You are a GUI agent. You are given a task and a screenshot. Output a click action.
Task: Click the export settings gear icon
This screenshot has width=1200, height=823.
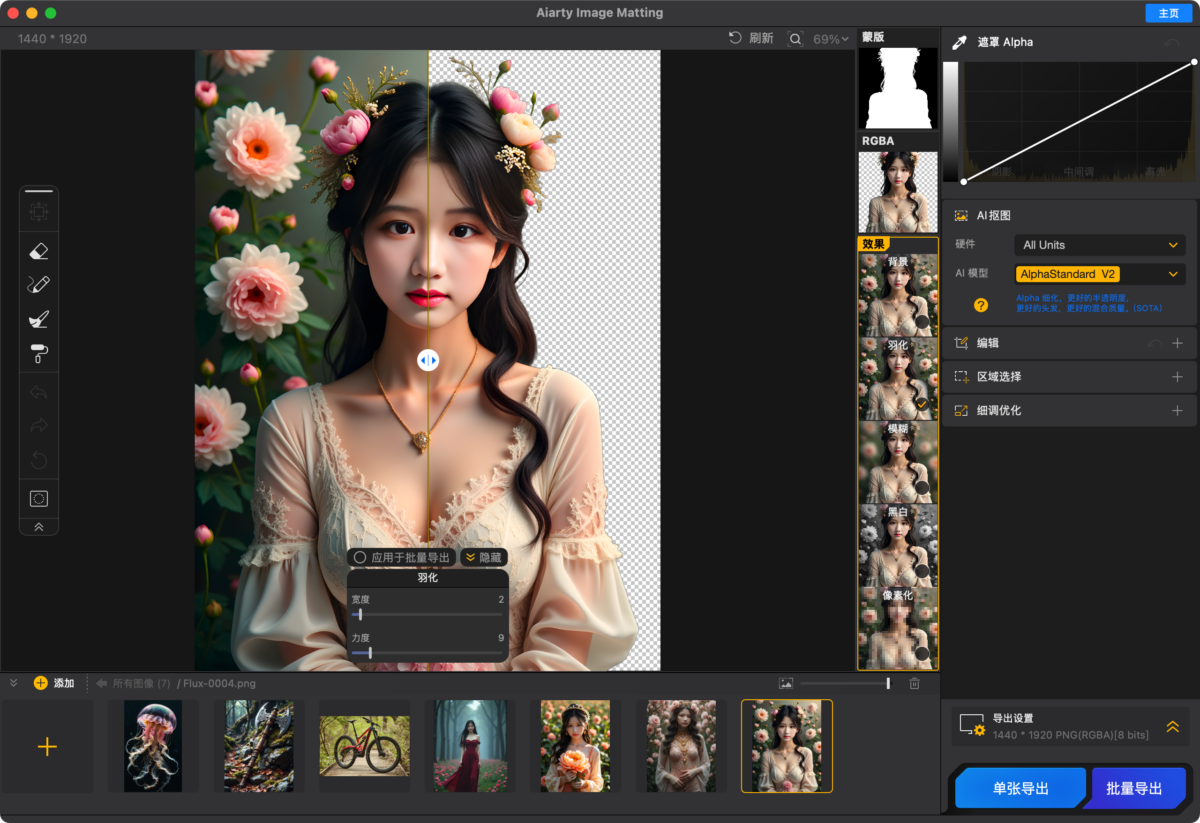pyautogui.click(x=972, y=726)
